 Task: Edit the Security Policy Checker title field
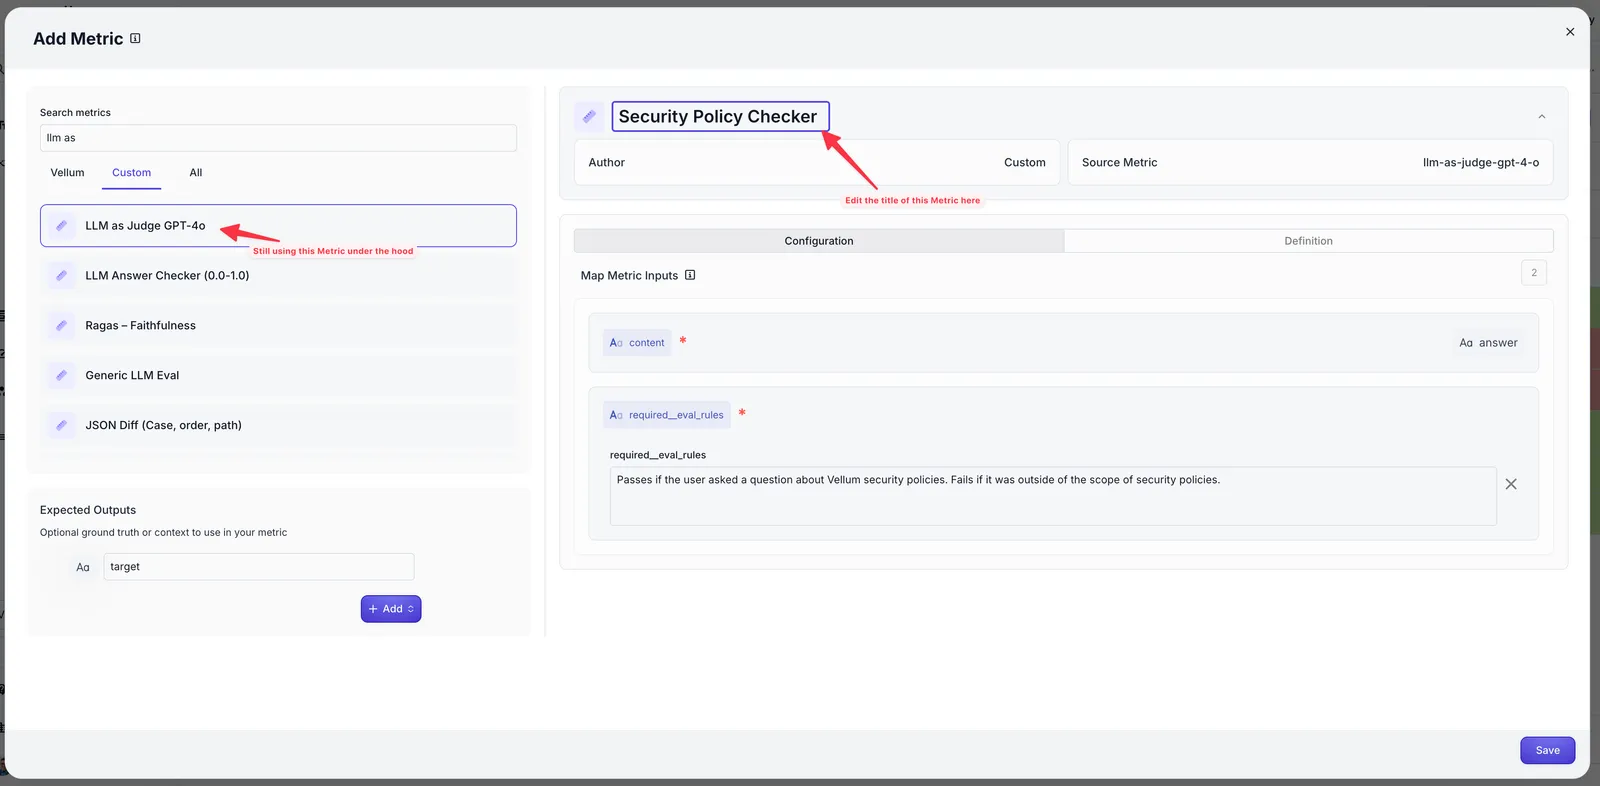(720, 117)
